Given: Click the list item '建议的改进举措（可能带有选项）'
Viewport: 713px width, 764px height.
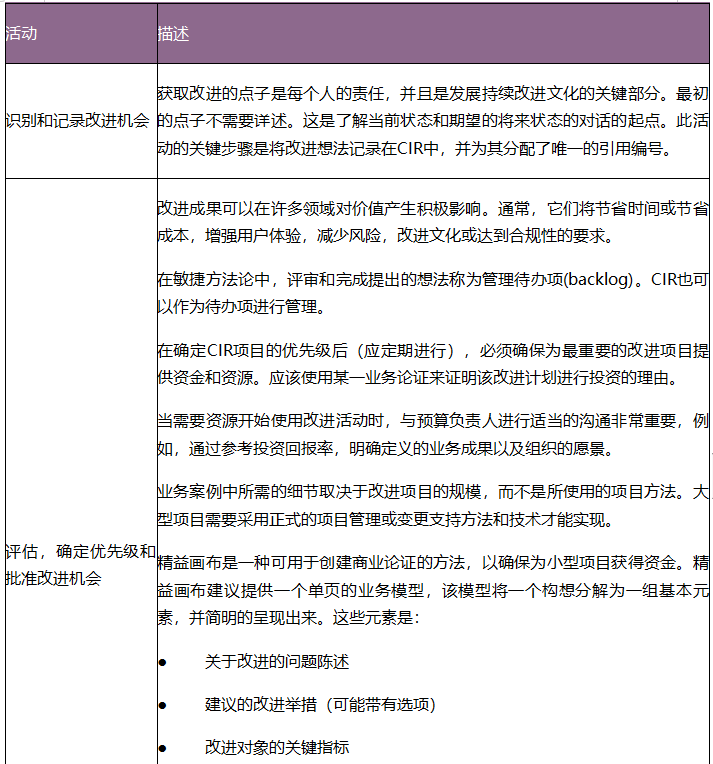Looking at the screenshot, I should 320,704.
